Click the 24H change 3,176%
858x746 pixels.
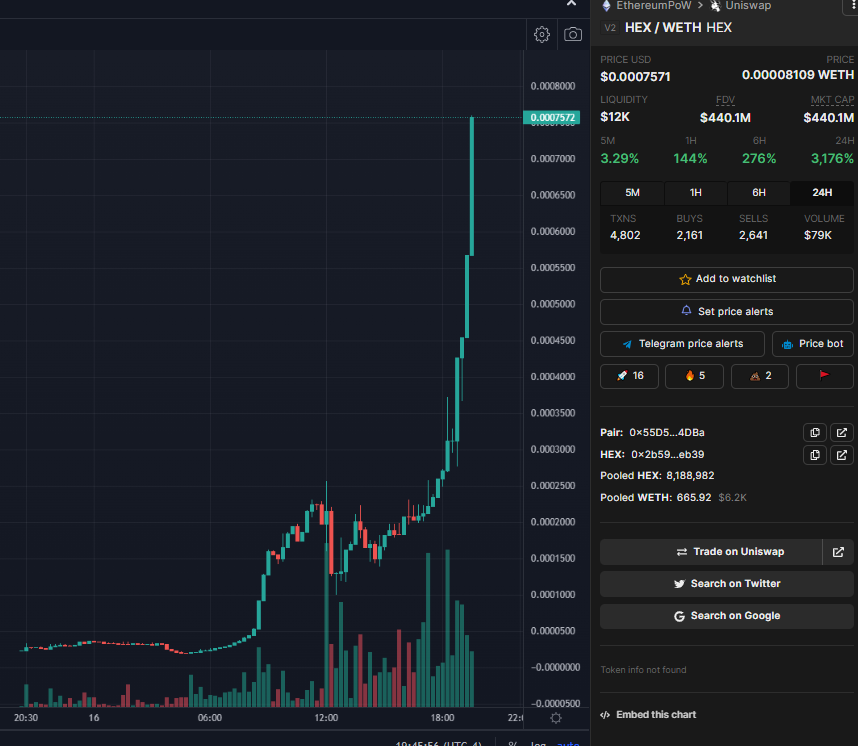(832, 159)
